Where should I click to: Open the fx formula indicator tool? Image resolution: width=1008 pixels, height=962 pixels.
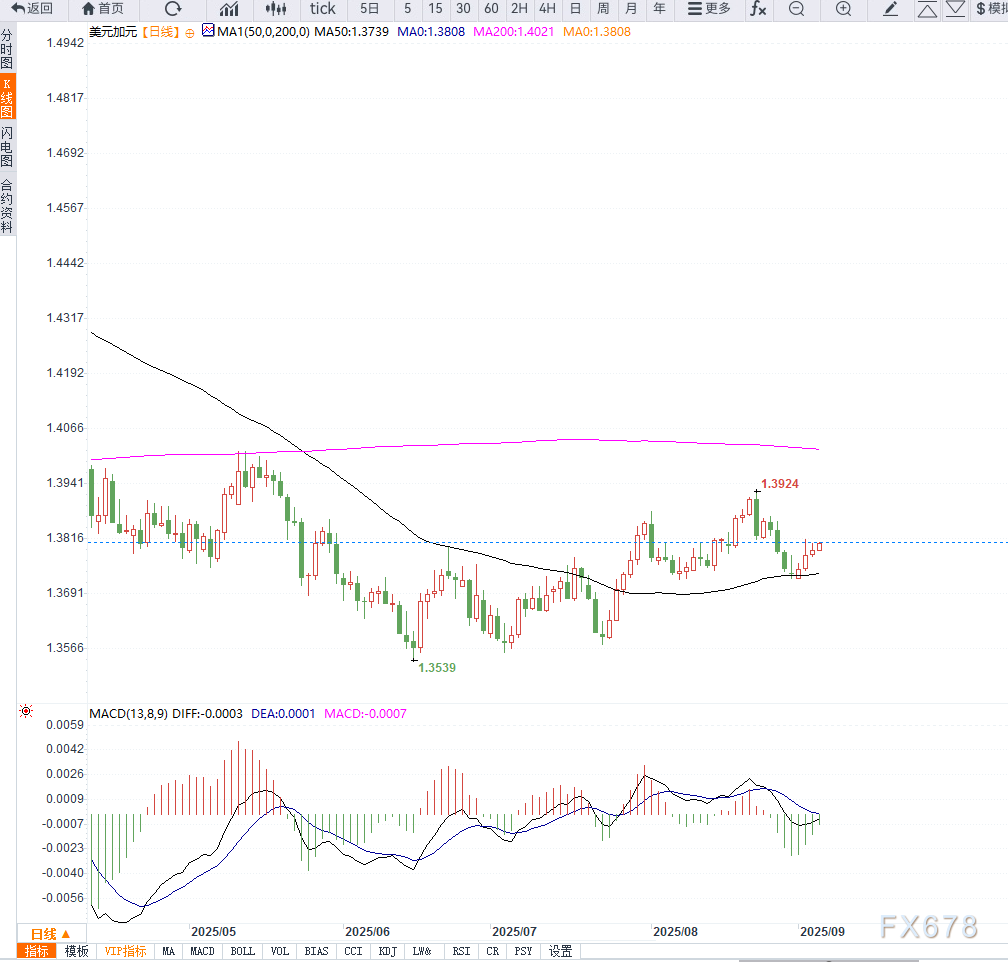click(x=758, y=9)
